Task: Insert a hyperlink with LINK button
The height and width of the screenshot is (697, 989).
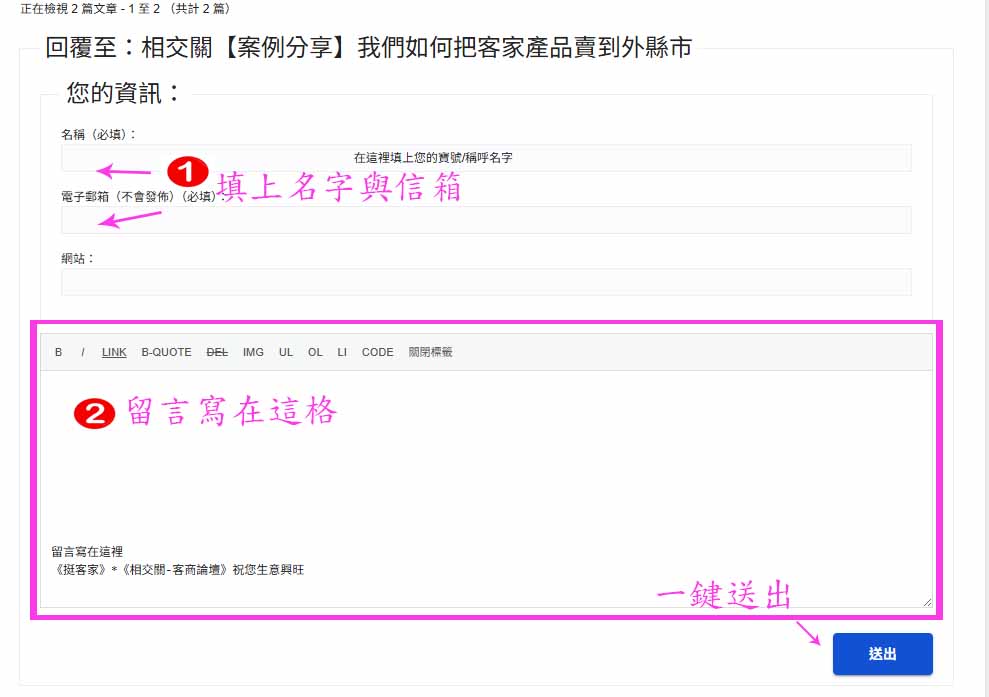Action: point(114,352)
